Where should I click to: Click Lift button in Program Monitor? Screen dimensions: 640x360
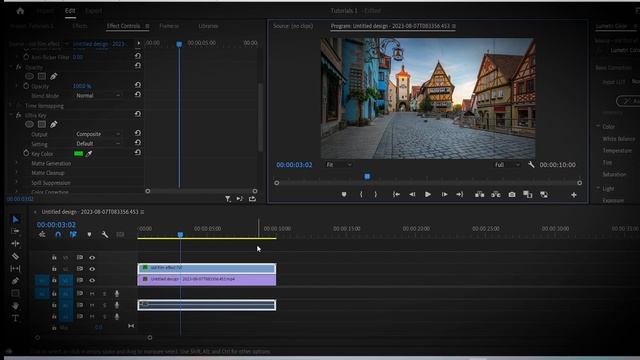[480, 195]
